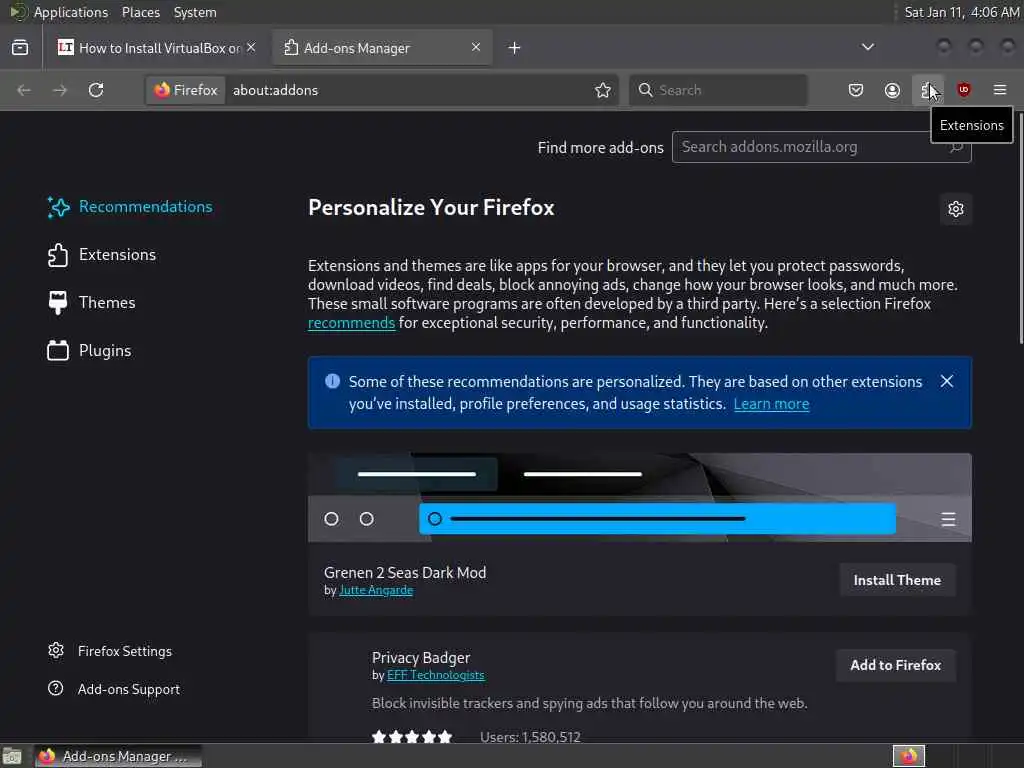Viewport: 1024px width, 768px height.
Task: Select Recommendations in the sidebar
Action: click(131, 207)
